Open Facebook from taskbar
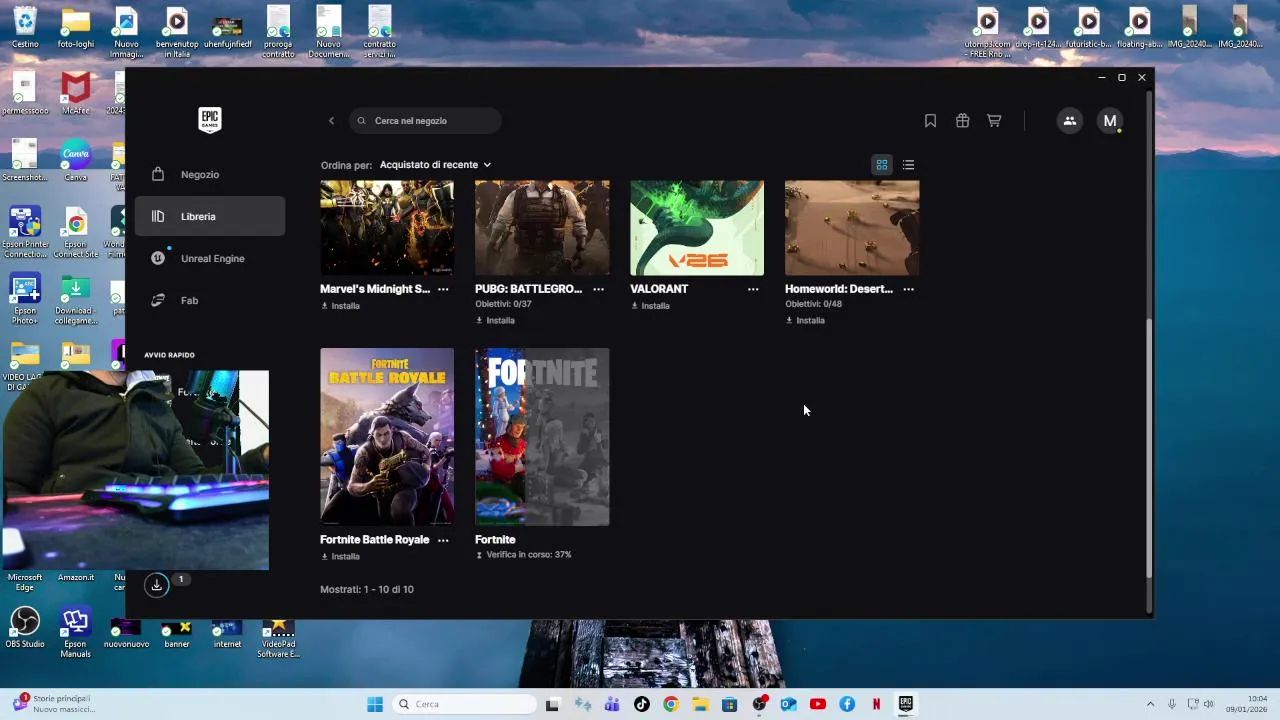Screen dimensions: 1280x720 (847, 704)
